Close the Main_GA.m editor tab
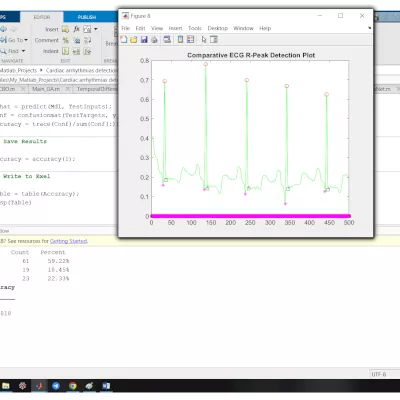400x400 pixels. [68, 89]
